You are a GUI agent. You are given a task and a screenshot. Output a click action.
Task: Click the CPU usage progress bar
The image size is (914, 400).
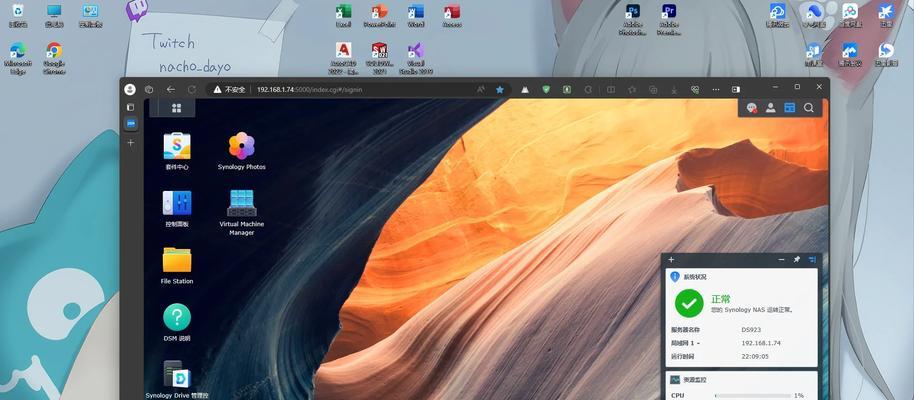tap(751, 395)
